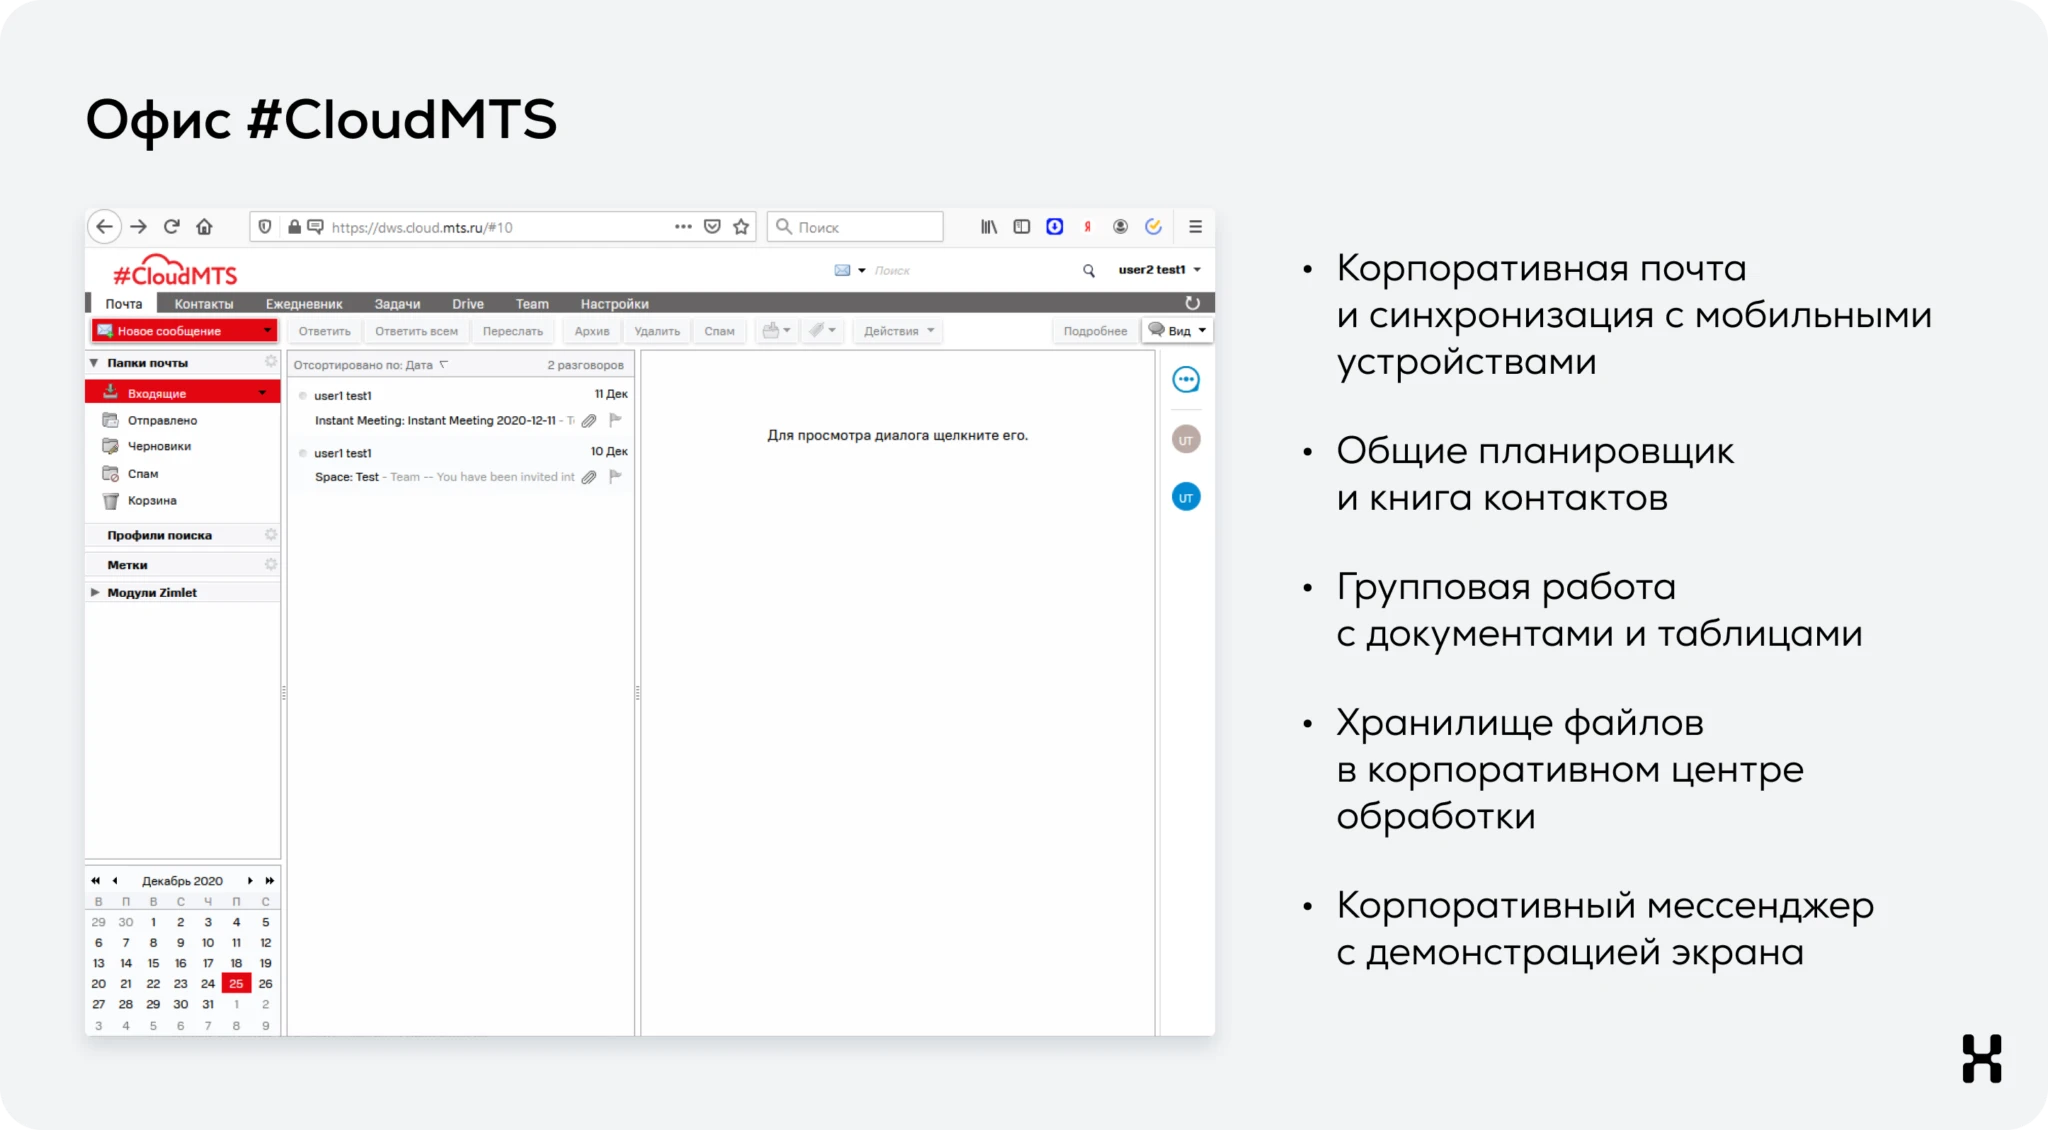The height and width of the screenshot is (1130, 2048).
Task: Click the Новое сообщение button
Action: pyautogui.click(x=172, y=331)
